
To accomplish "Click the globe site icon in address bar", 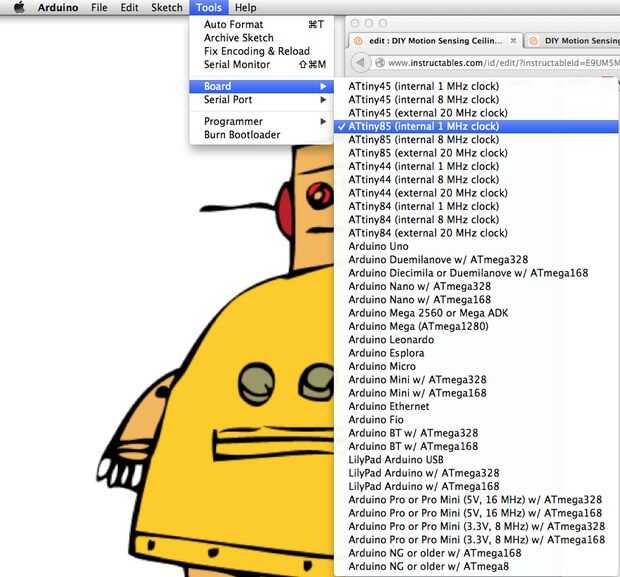I will click(380, 63).
